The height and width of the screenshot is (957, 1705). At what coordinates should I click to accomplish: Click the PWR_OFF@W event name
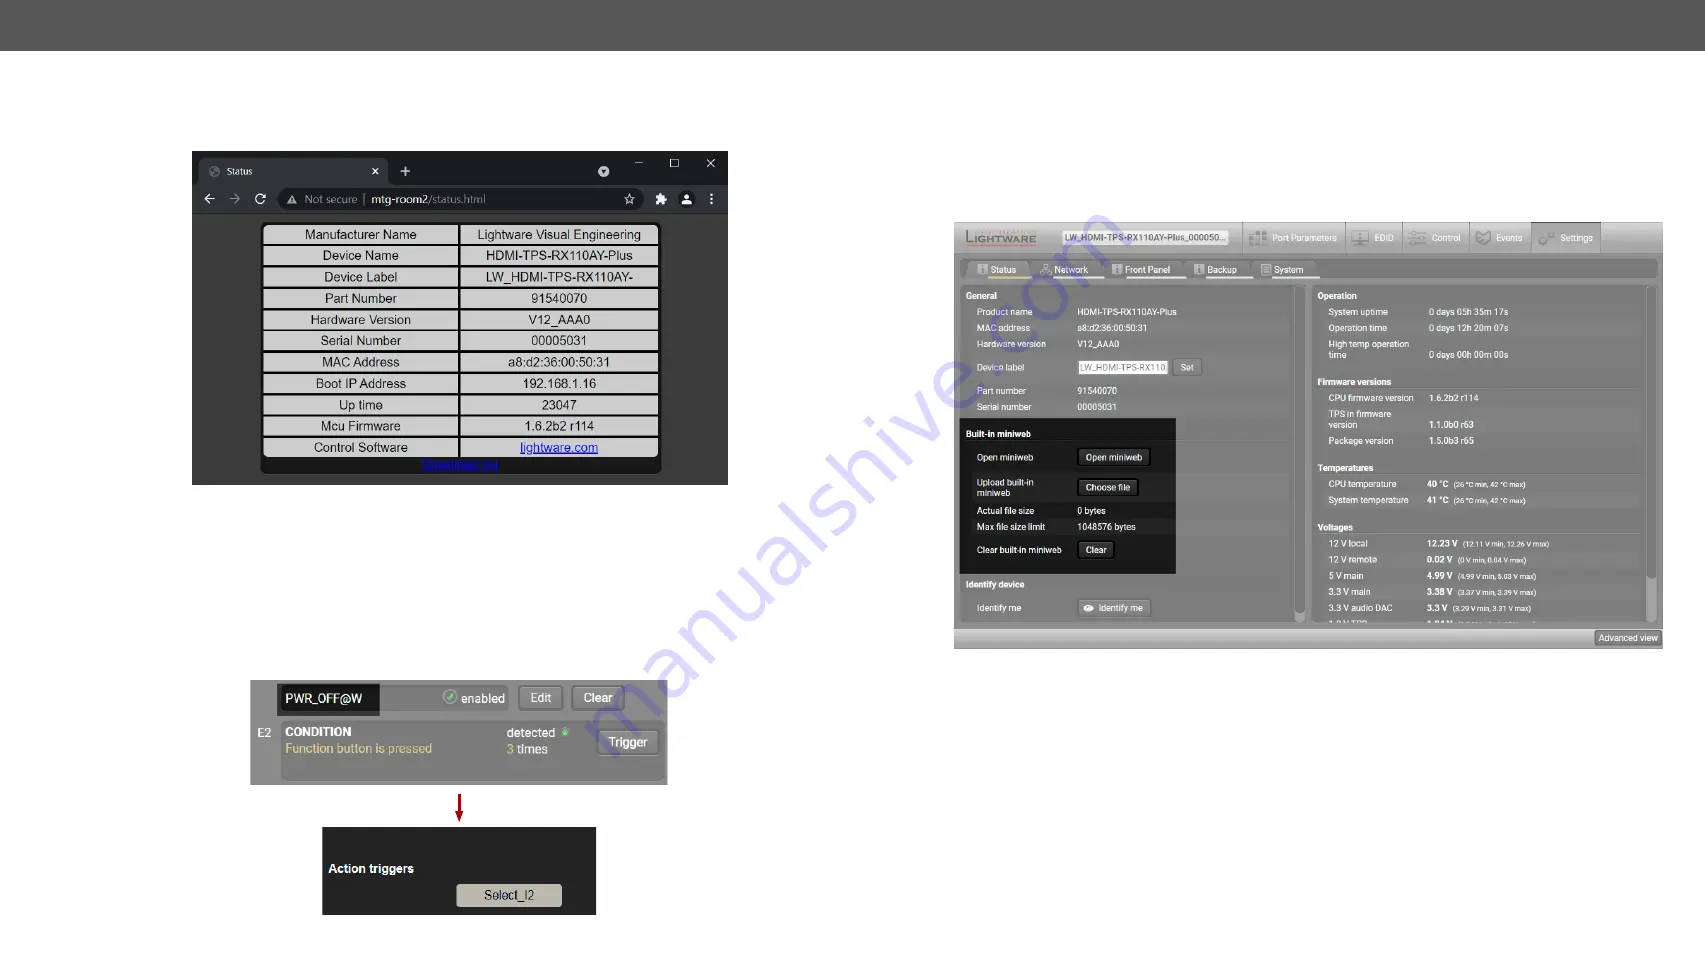(324, 698)
